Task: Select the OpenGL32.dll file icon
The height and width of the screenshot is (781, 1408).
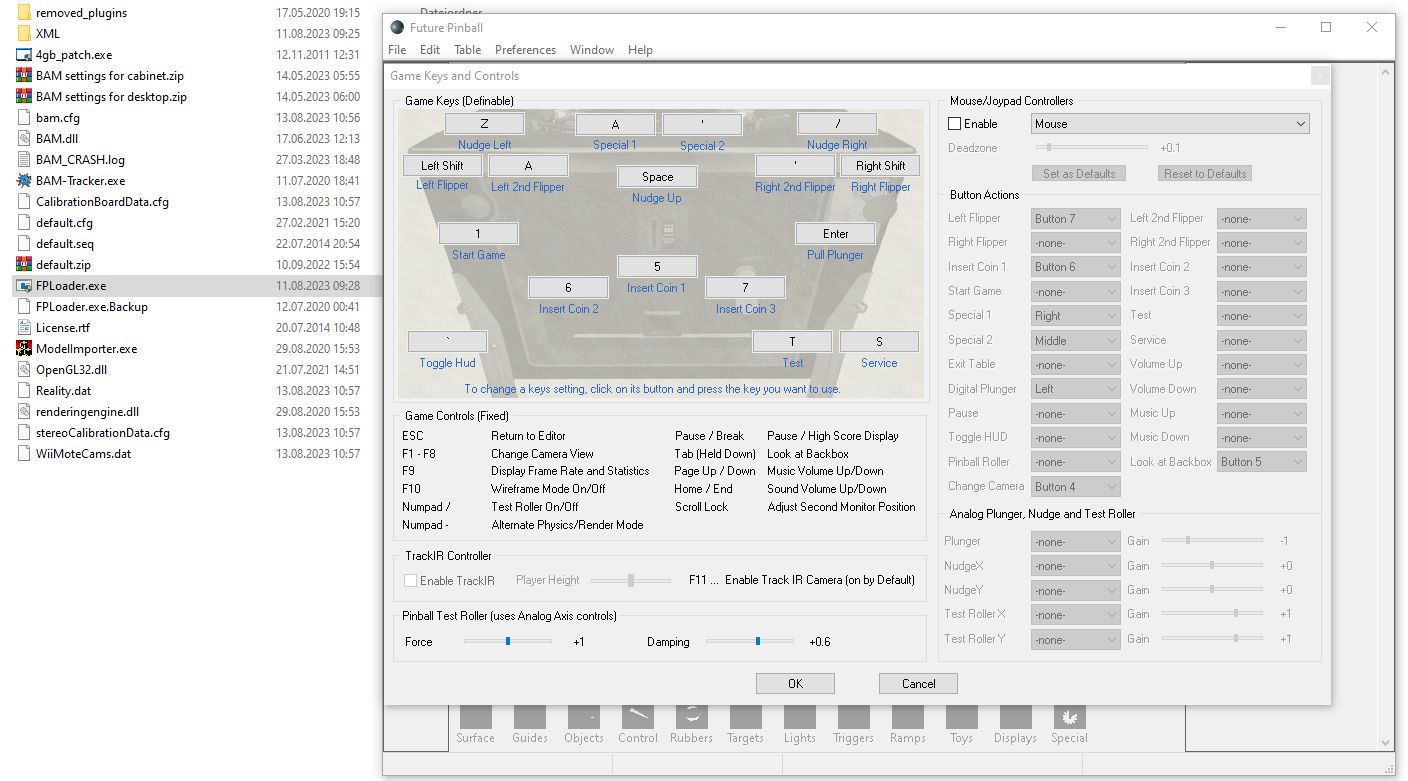Action: point(25,370)
